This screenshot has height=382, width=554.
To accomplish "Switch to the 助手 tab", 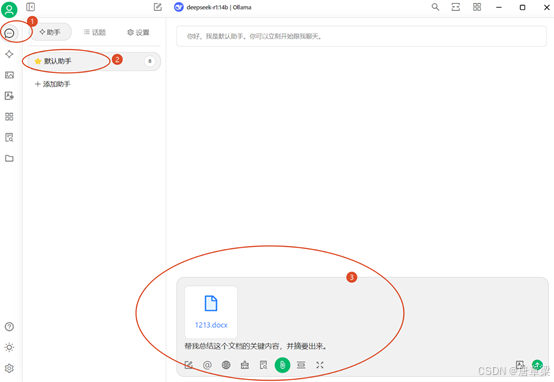I will click(x=50, y=32).
